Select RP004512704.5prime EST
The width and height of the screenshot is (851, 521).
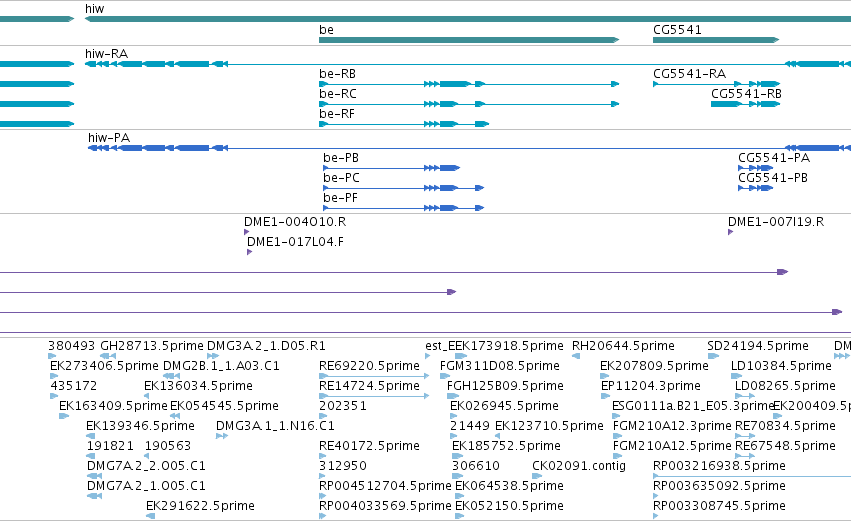click(x=323, y=496)
